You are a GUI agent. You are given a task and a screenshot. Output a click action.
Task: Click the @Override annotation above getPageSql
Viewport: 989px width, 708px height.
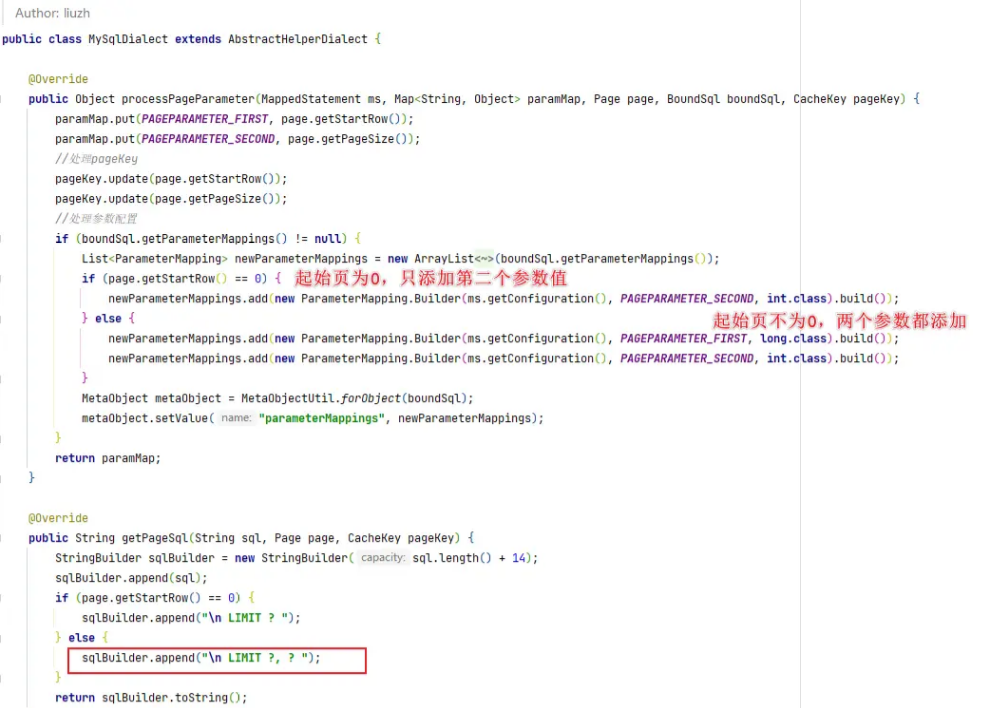[x=58, y=518]
